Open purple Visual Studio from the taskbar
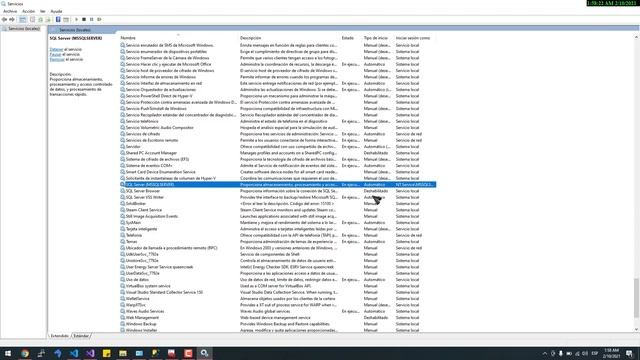 90,353
